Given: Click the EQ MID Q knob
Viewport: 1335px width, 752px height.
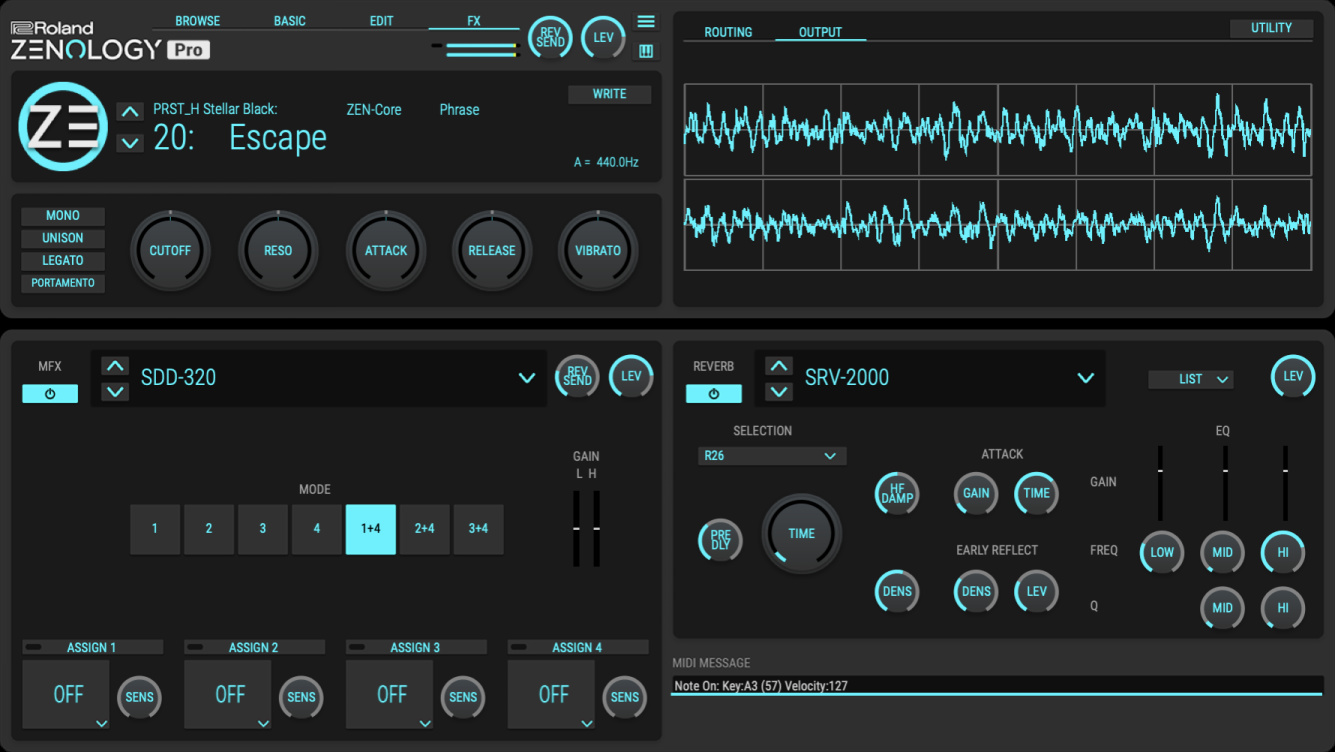Looking at the screenshot, I should point(1222,608).
